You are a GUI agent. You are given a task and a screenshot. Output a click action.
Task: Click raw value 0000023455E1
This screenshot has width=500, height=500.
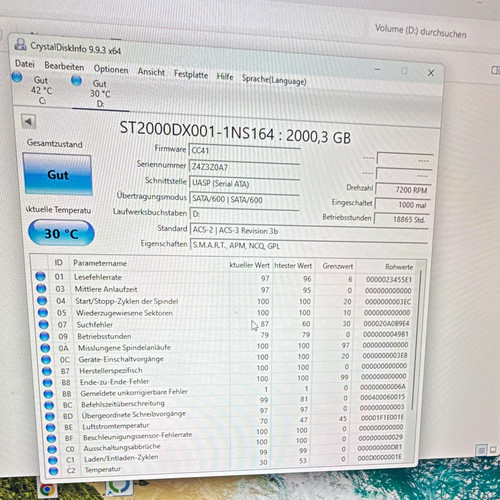[x=389, y=279]
